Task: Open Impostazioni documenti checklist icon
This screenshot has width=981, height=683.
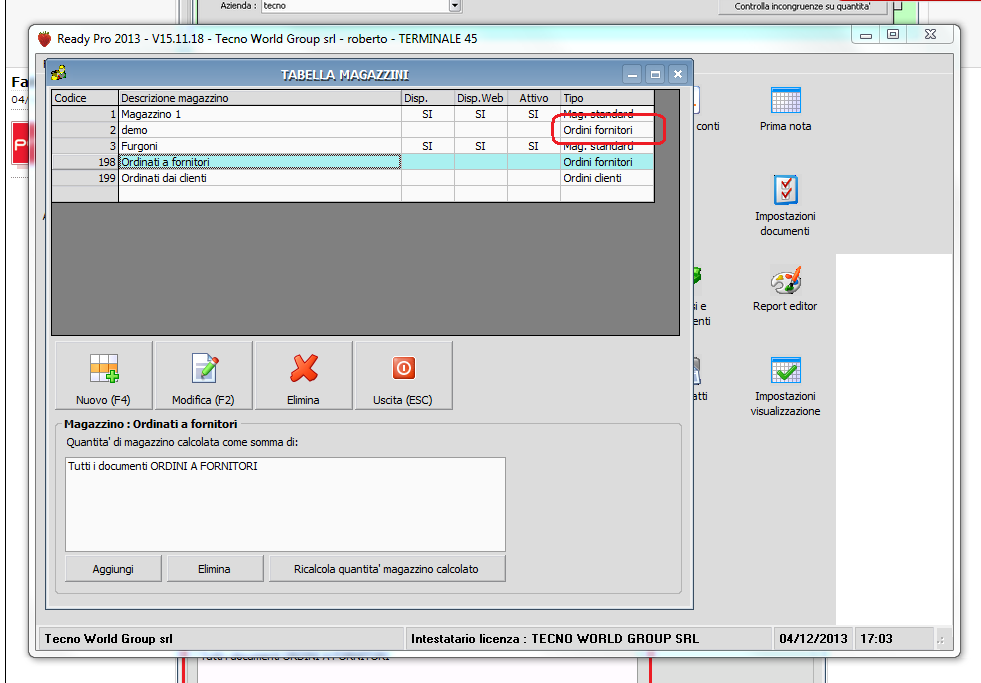Action: pyautogui.click(x=785, y=190)
